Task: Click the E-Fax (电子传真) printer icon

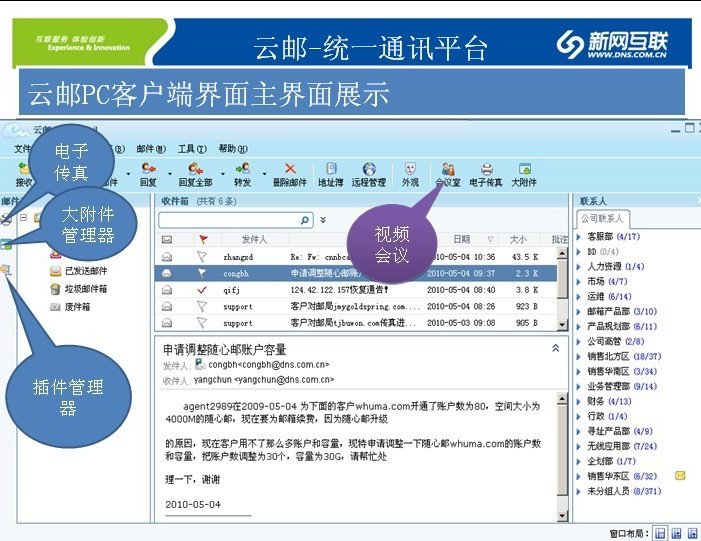Action: (486, 169)
